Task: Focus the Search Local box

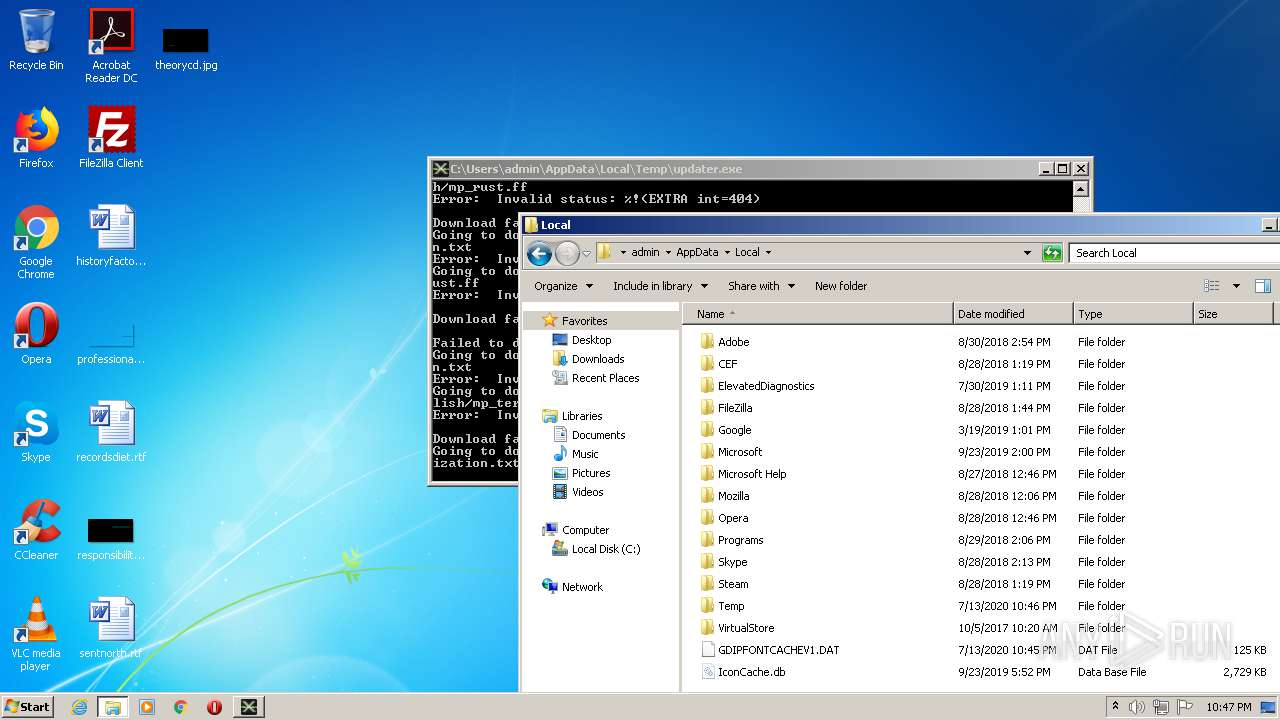Action: (x=1172, y=253)
